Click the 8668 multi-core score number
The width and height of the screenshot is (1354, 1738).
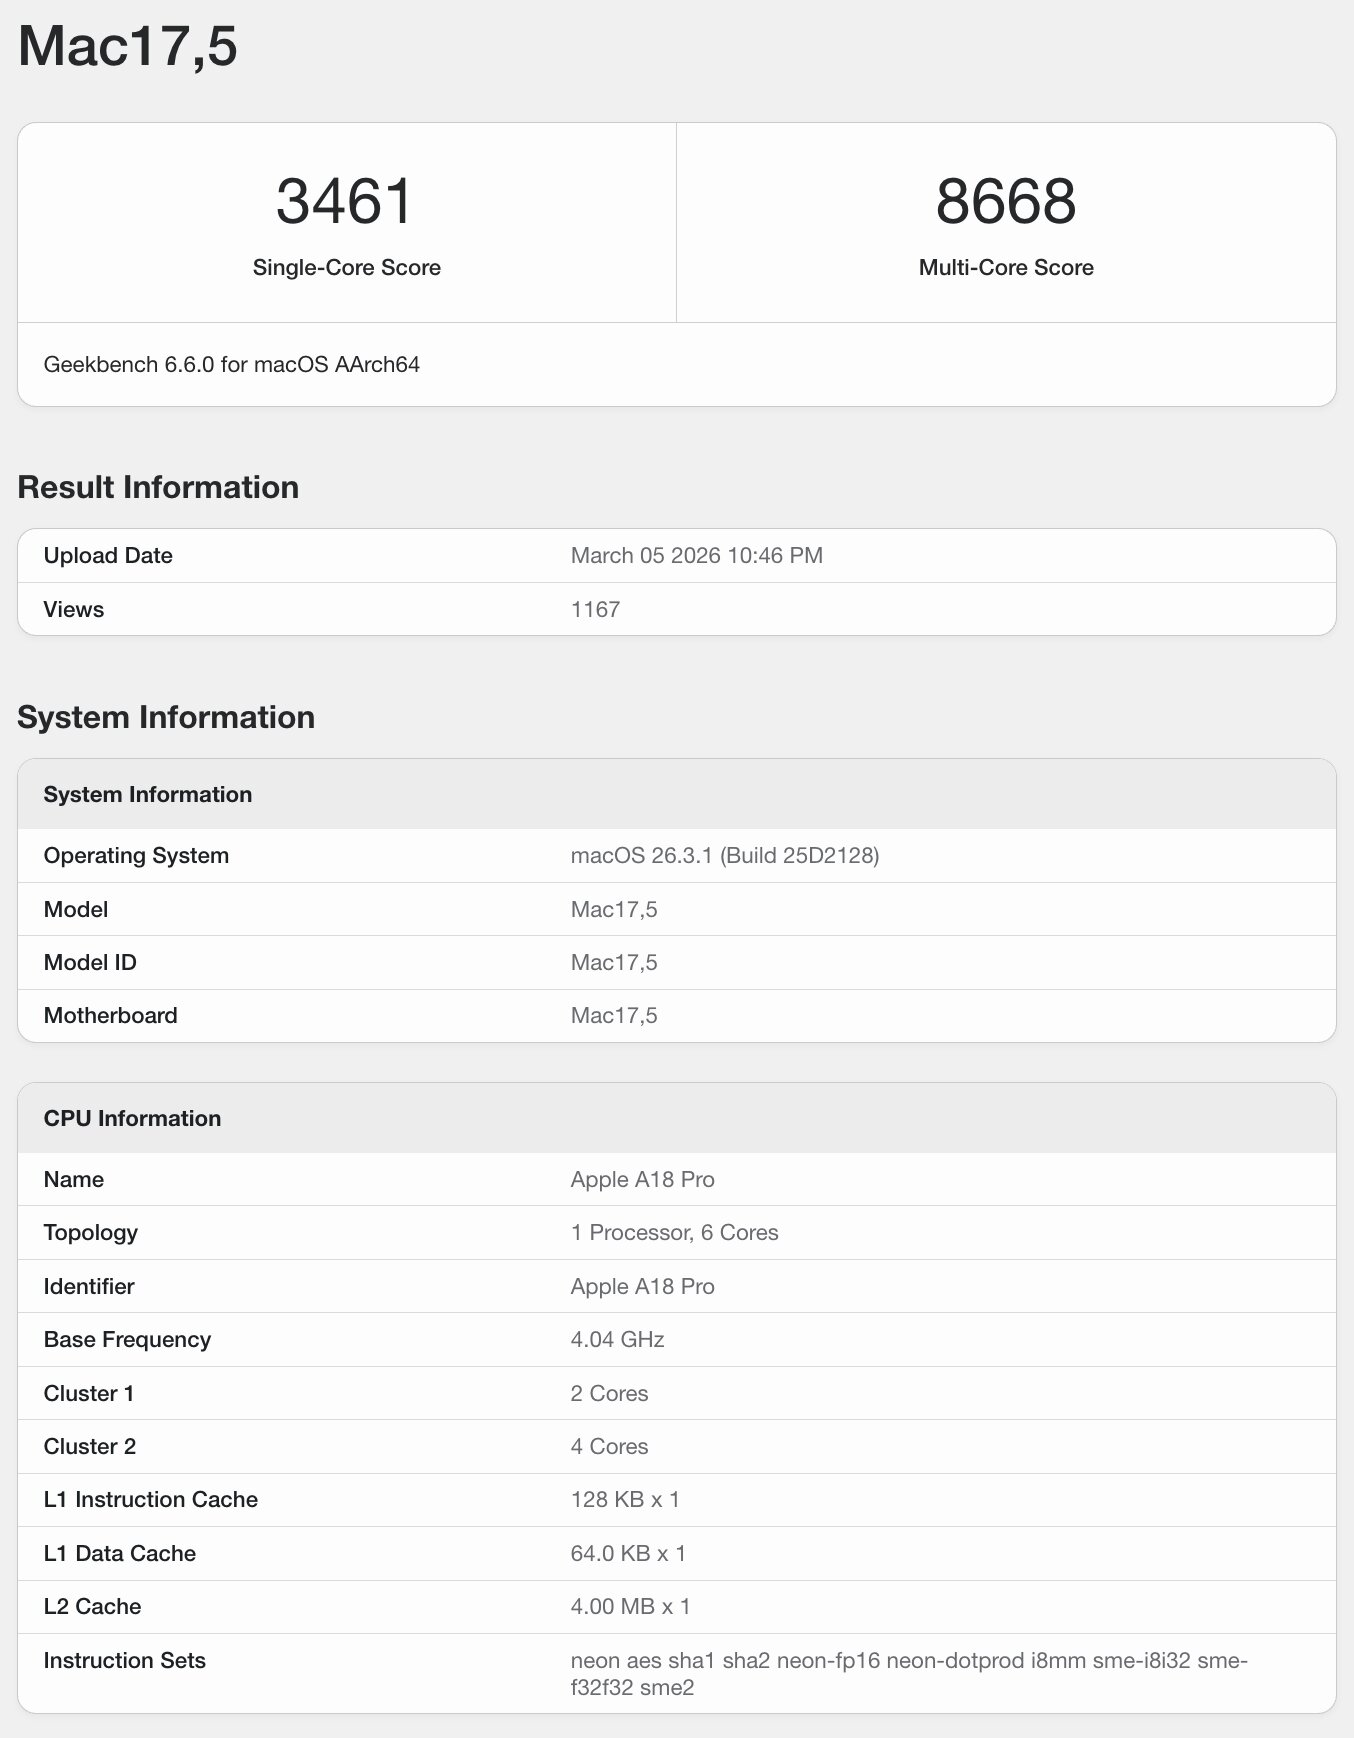click(1005, 201)
